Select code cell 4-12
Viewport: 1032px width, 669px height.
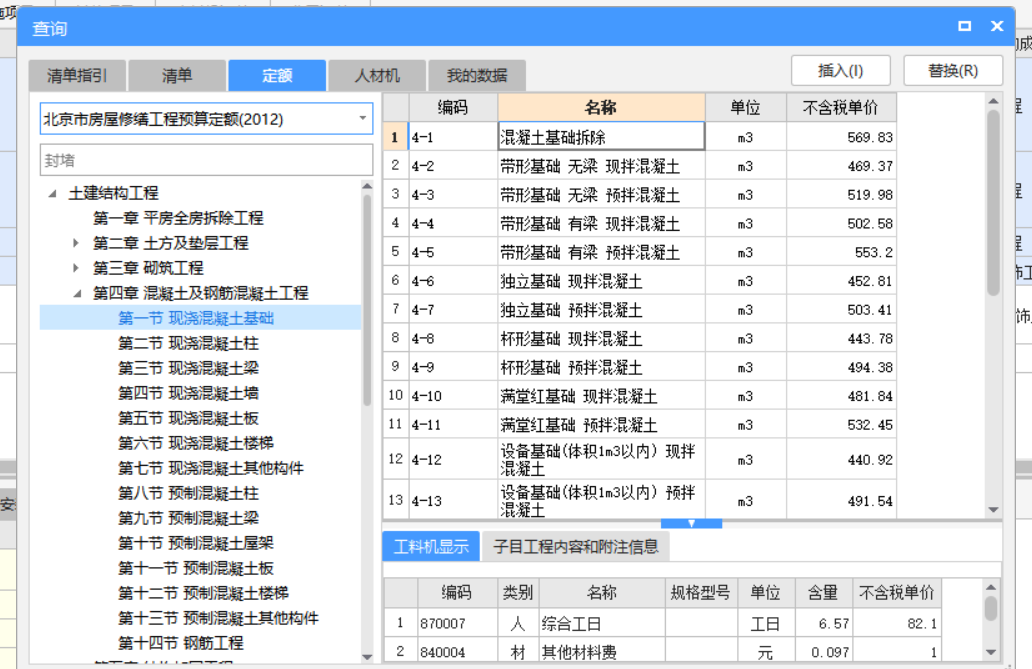(x=453, y=460)
